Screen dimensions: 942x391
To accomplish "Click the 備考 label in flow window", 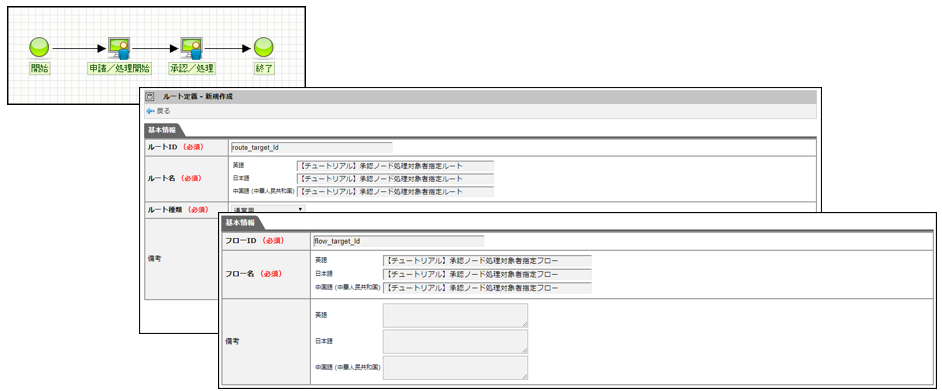I will 231,341.
